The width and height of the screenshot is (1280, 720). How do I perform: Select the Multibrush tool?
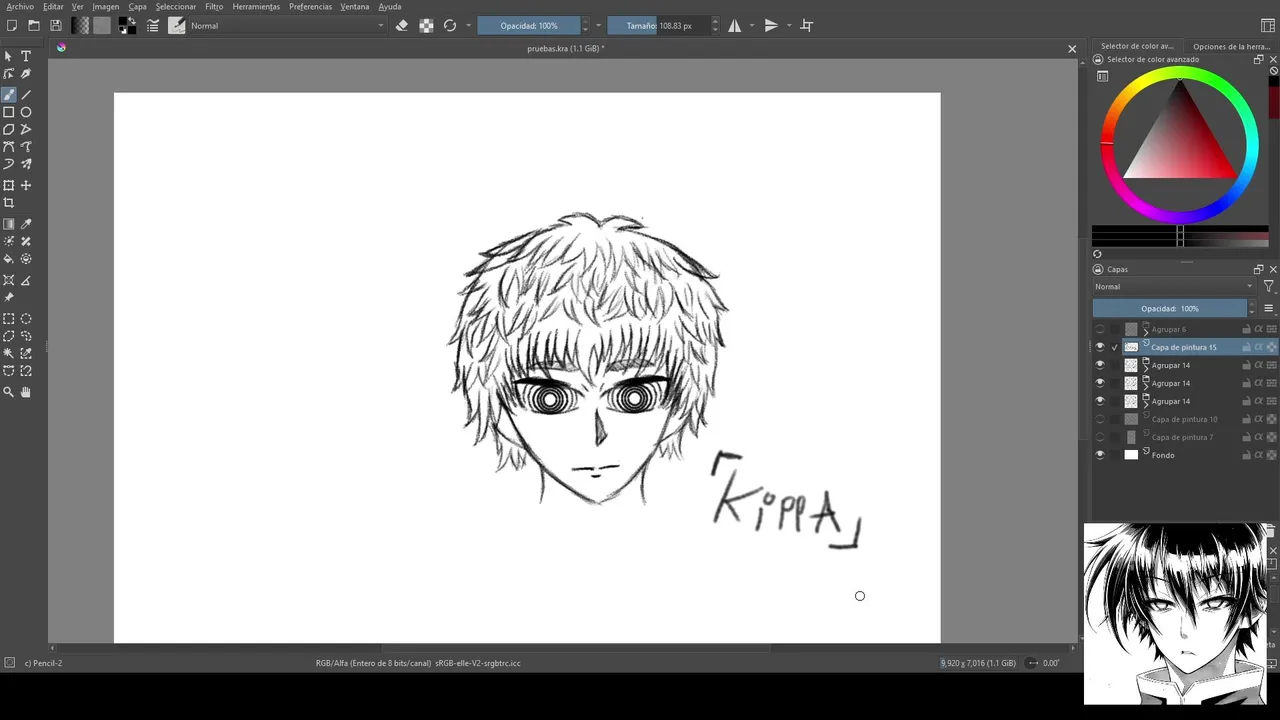click(26, 164)
